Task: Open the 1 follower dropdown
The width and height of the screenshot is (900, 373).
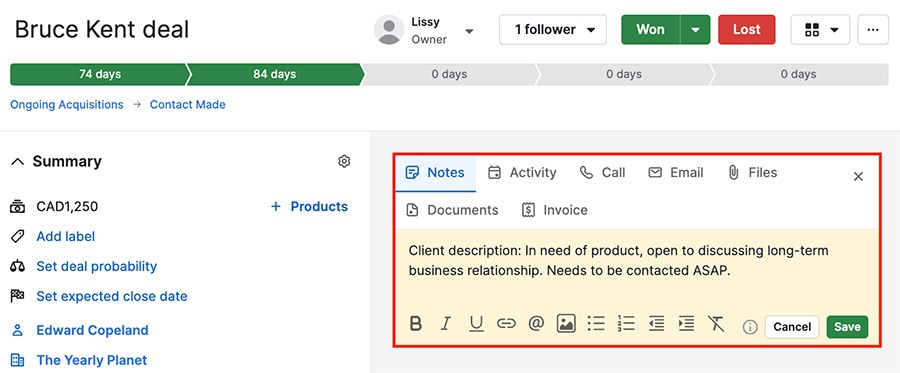Action: 553,30
